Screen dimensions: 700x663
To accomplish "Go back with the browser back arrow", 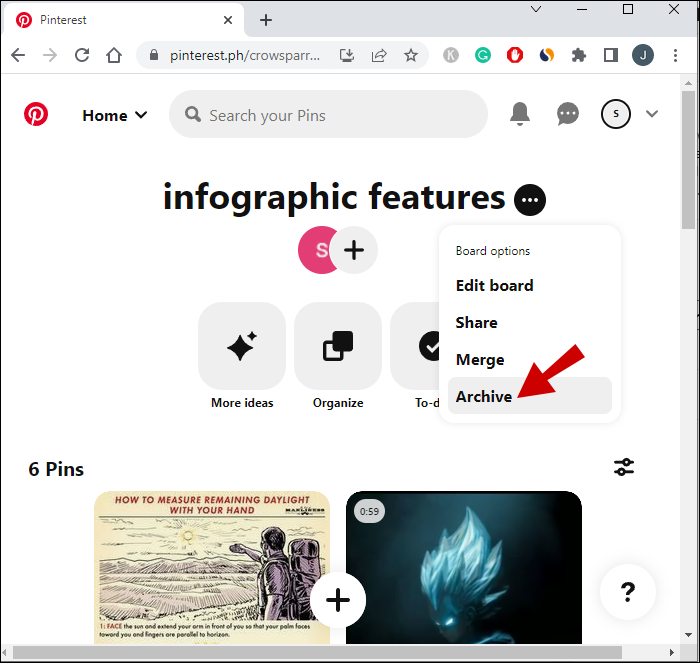I will (x=18, y=55).
